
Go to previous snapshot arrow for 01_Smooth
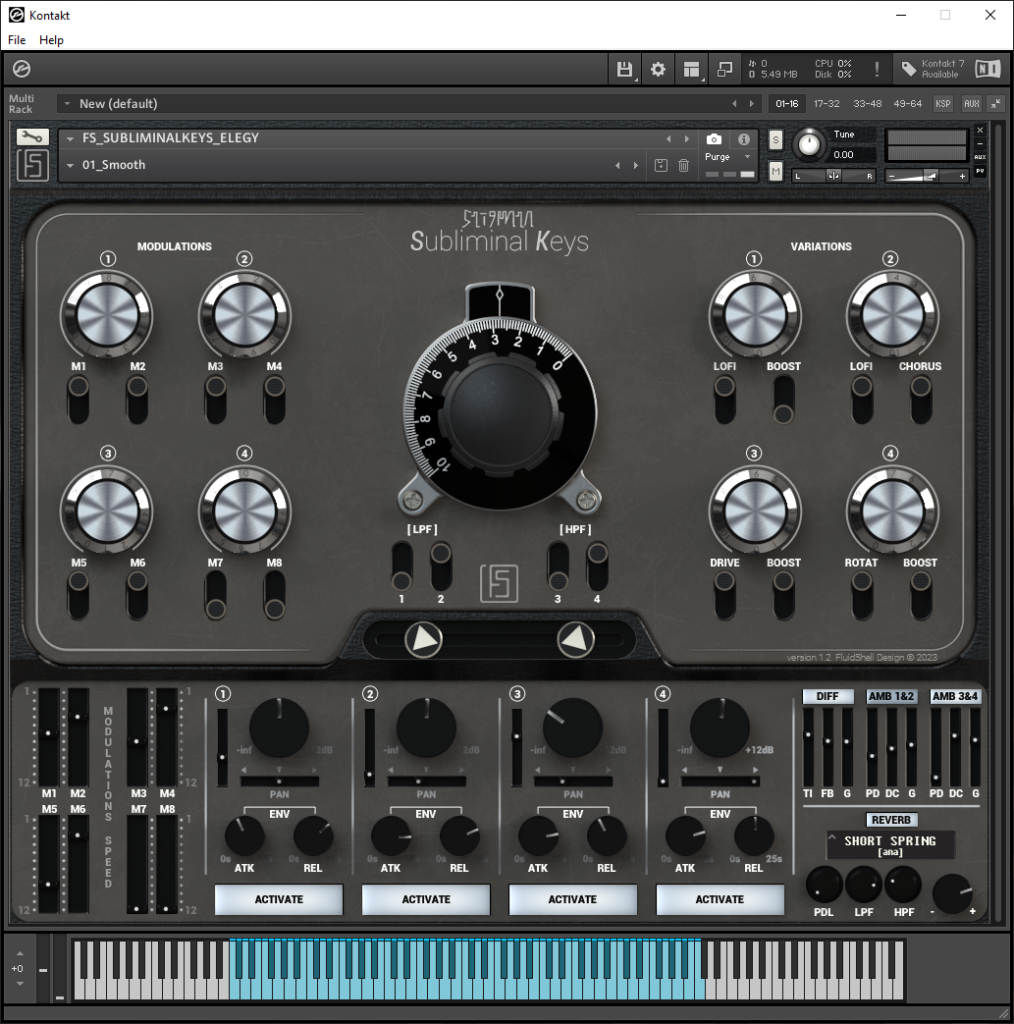[618, 165]
